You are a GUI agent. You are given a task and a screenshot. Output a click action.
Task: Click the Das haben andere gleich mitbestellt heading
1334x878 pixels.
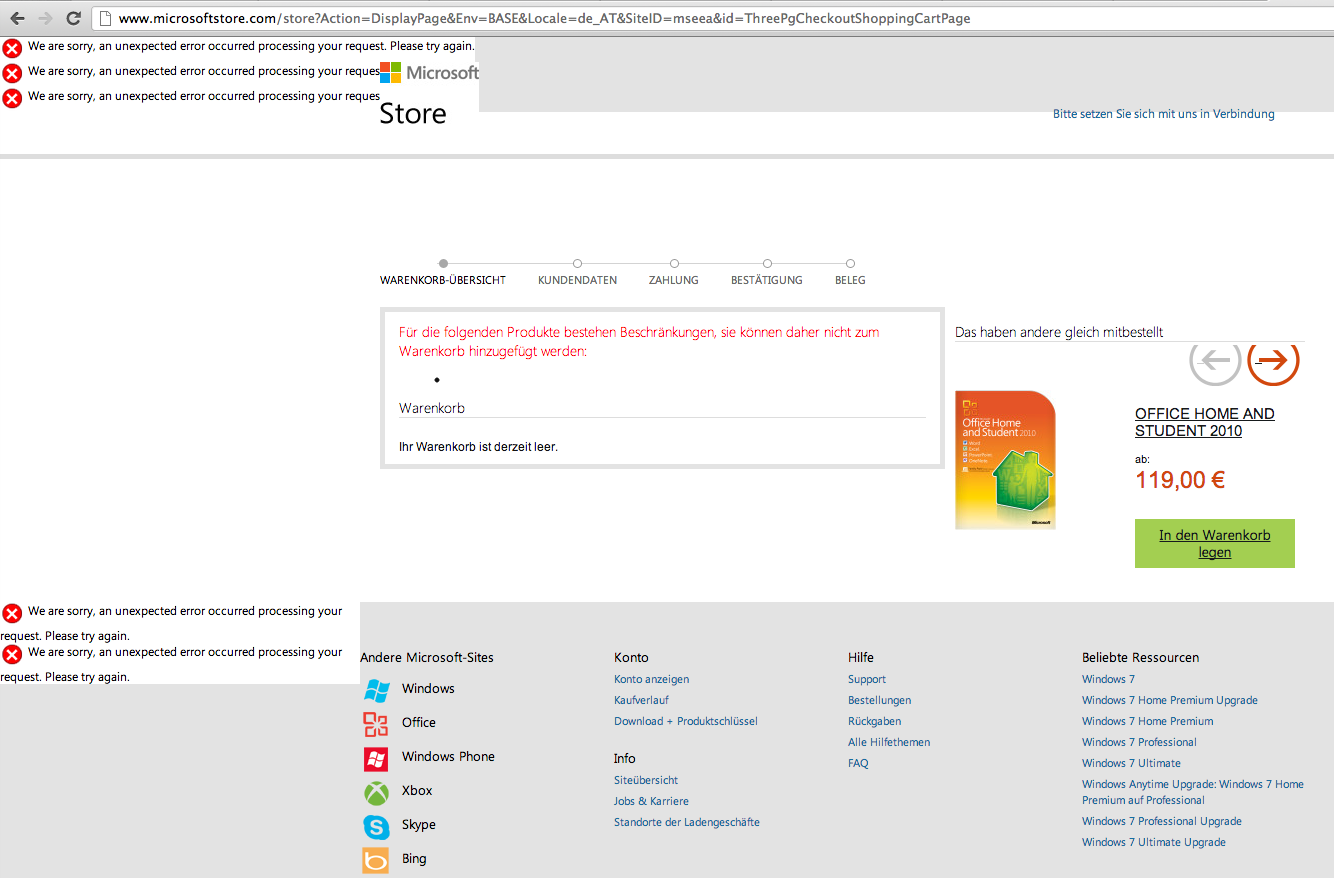click(1059, 332)
